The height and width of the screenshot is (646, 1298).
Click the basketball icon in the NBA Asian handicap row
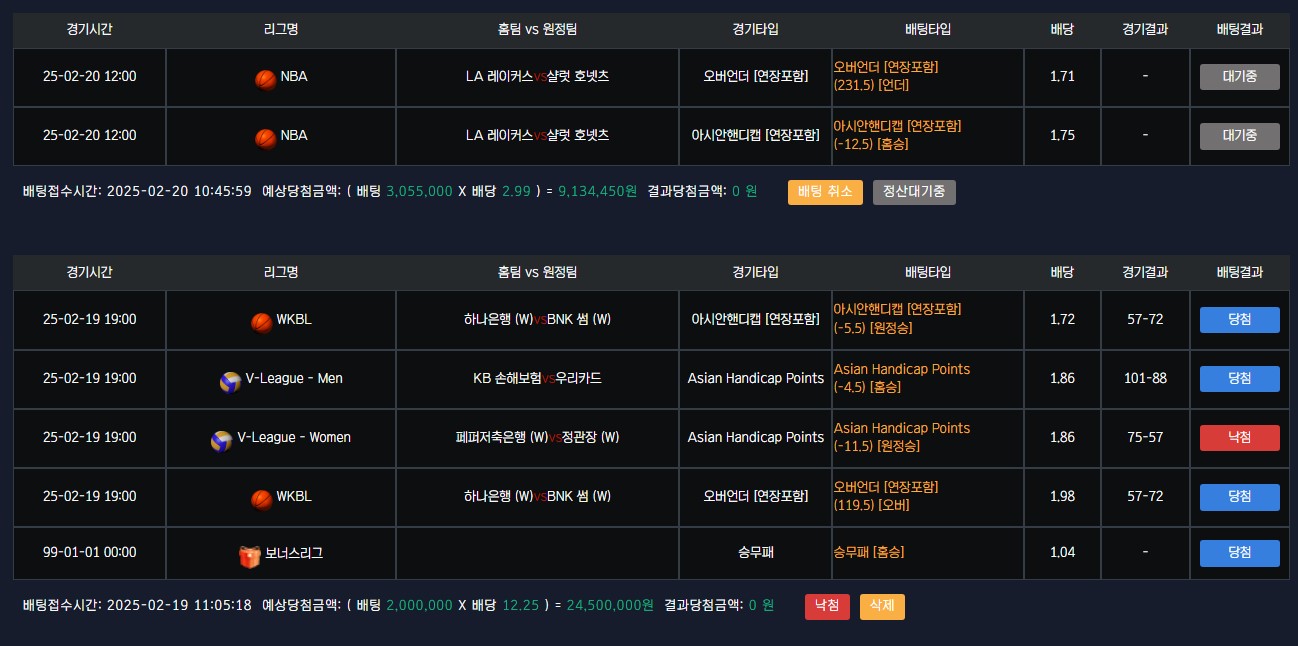[x=265, y=137]
